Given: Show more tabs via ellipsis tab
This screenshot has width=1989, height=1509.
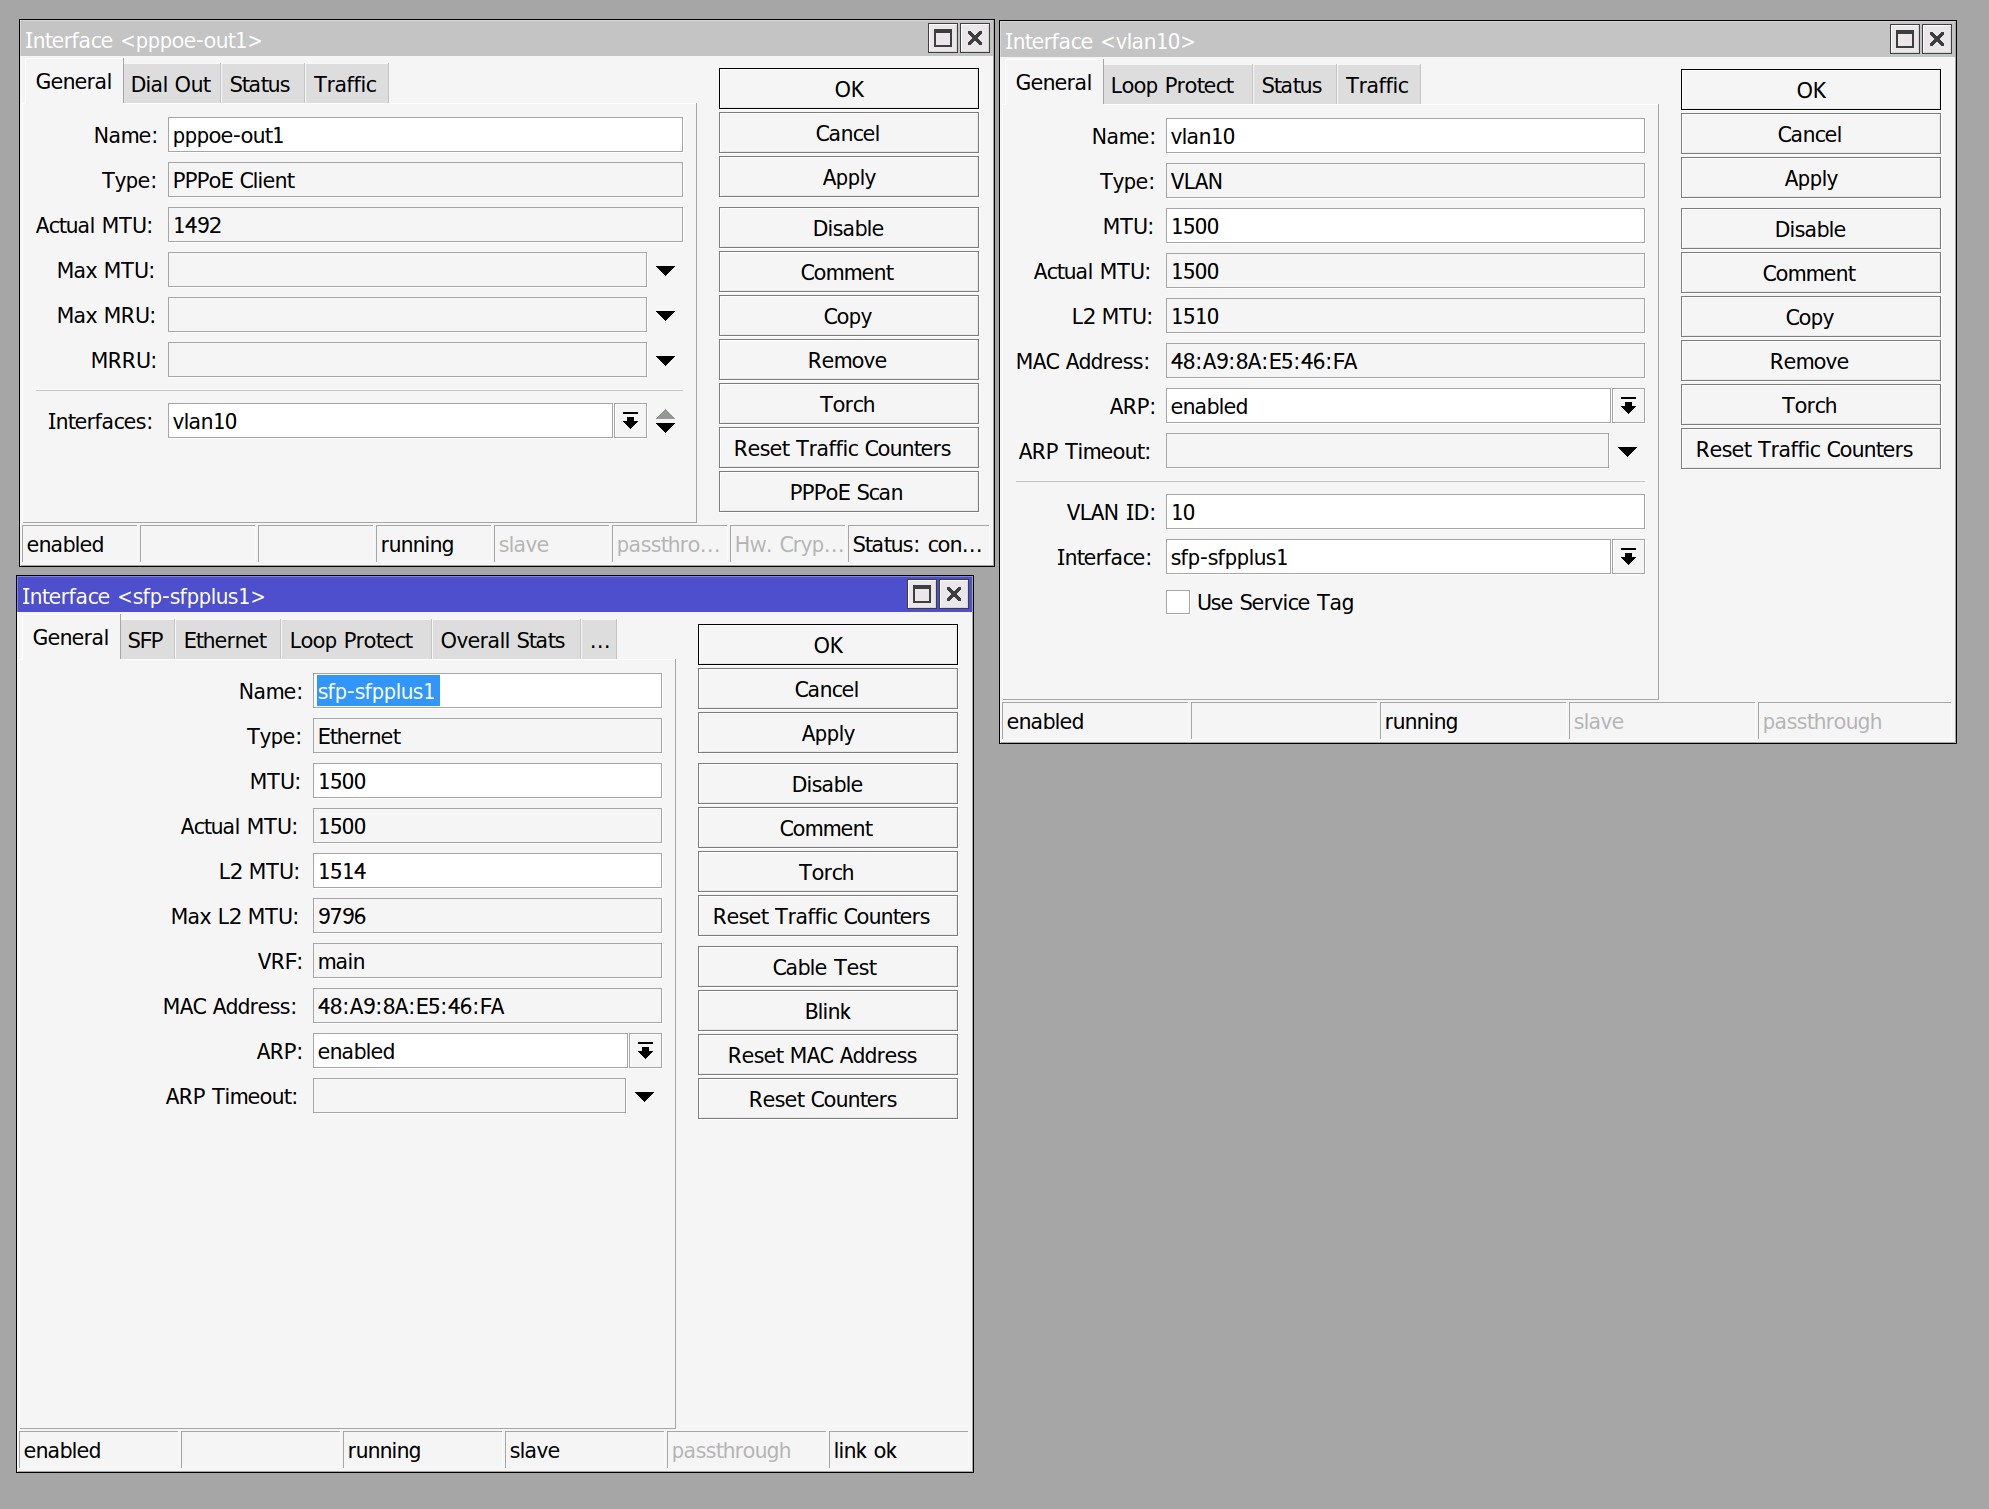Looking at the screenshot, I should pyautogui.click(x=599, y=640).
